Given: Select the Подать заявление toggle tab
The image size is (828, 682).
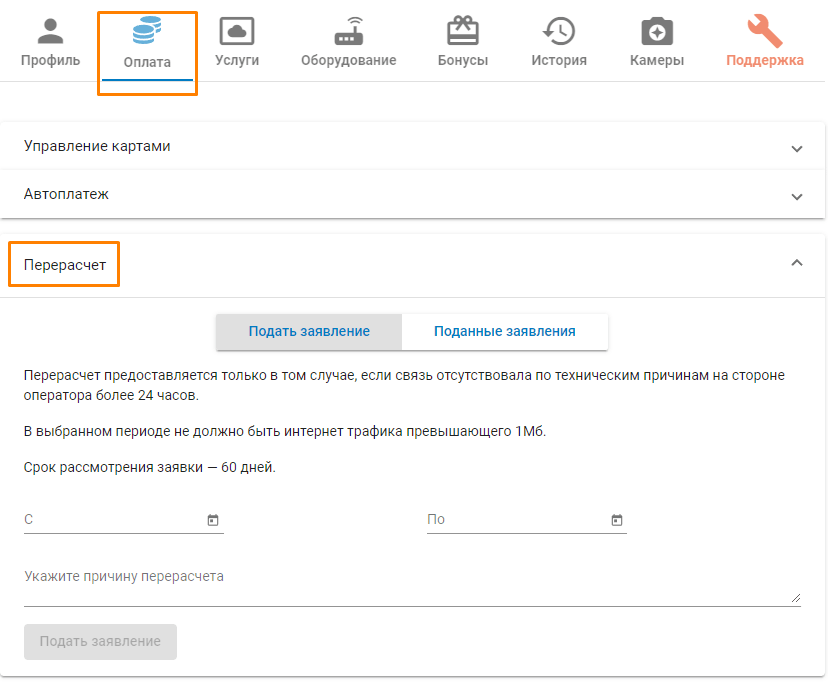Looking at the screenshot, I should coord(309,331).
